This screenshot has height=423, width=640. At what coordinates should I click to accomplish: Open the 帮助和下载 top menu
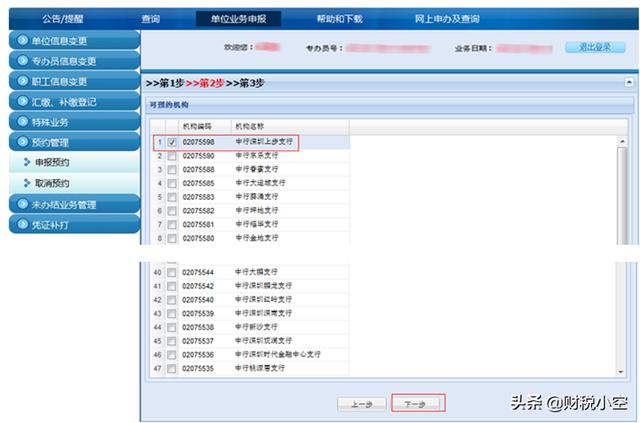(340, 19)
